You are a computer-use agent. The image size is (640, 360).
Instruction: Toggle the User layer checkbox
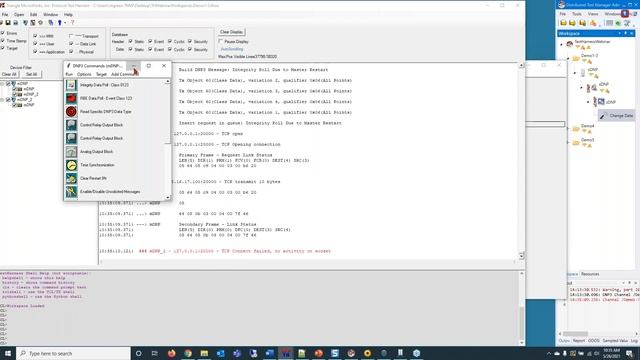[35, 44]
